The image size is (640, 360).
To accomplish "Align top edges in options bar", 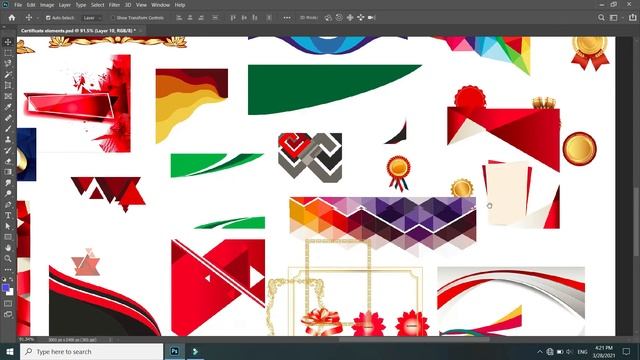I will 233,18.
